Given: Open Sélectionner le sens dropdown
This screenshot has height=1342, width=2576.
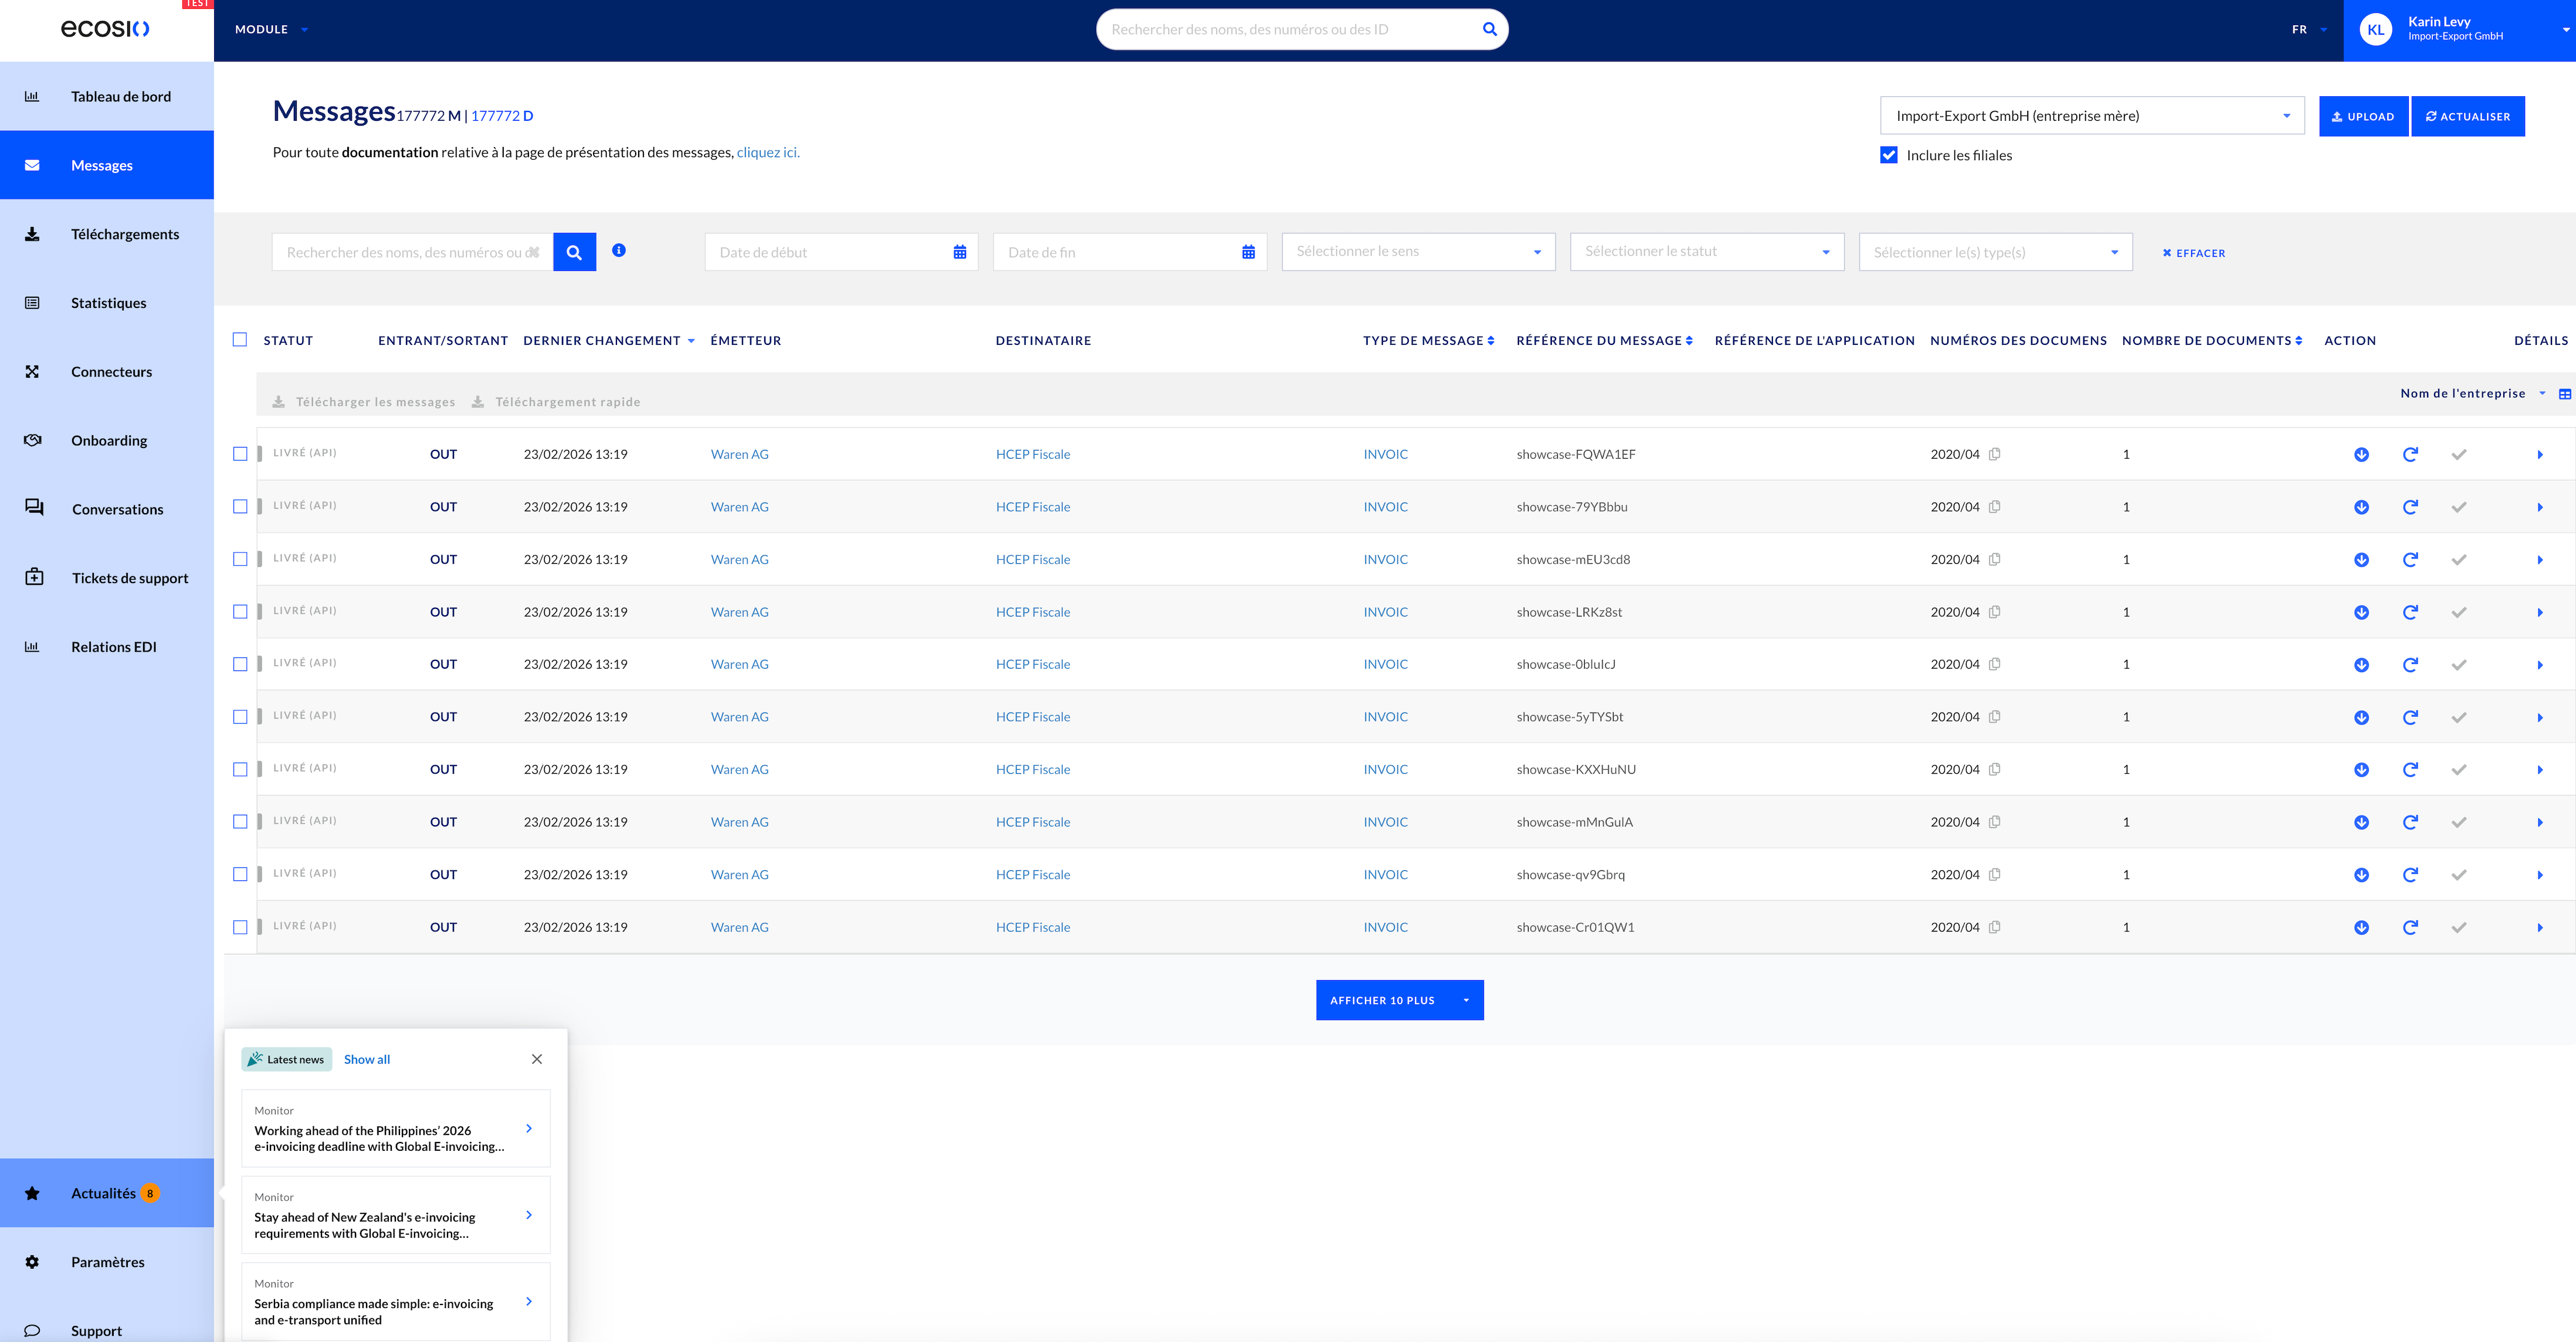Looking at the screenshot, I should [x=1418, y=252].
